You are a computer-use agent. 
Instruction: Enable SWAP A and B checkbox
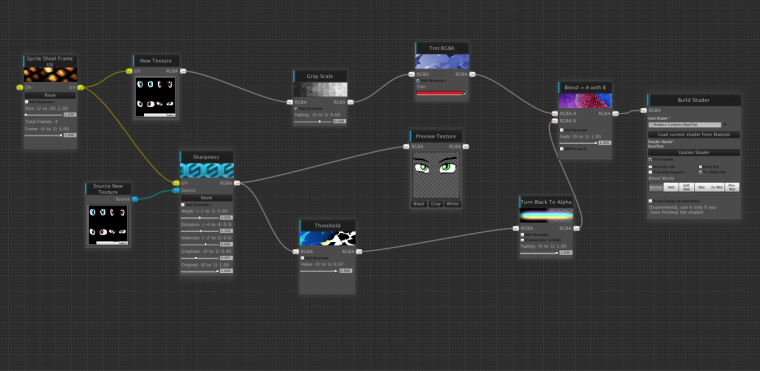(x=562, y=149)
